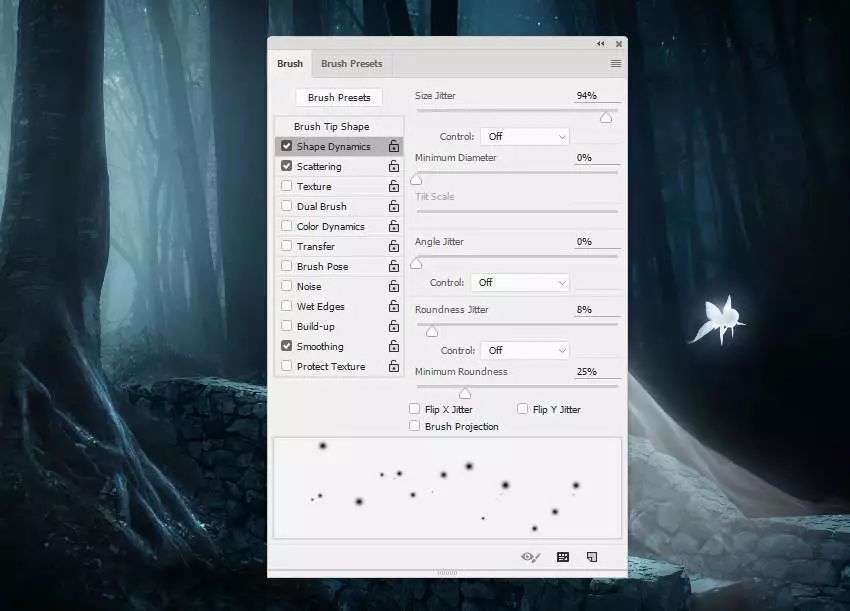The width and height of the screenshot is (850, 611).
Task: Toggle the lock icon beside Brush Pose
Action: click(x=394, y=266)
